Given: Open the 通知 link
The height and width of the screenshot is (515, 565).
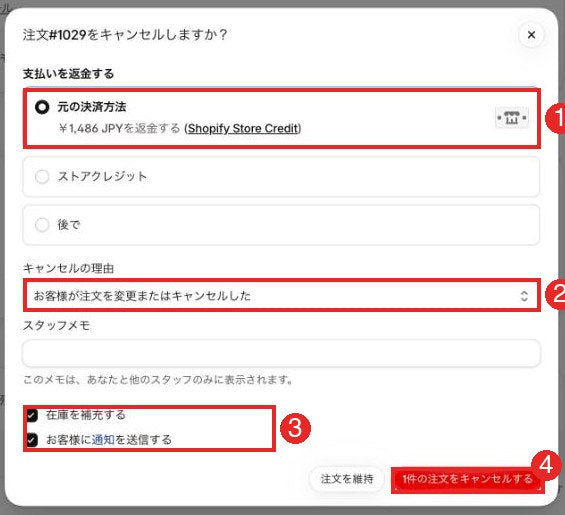Looking at the screenshot, I should 103,440.
